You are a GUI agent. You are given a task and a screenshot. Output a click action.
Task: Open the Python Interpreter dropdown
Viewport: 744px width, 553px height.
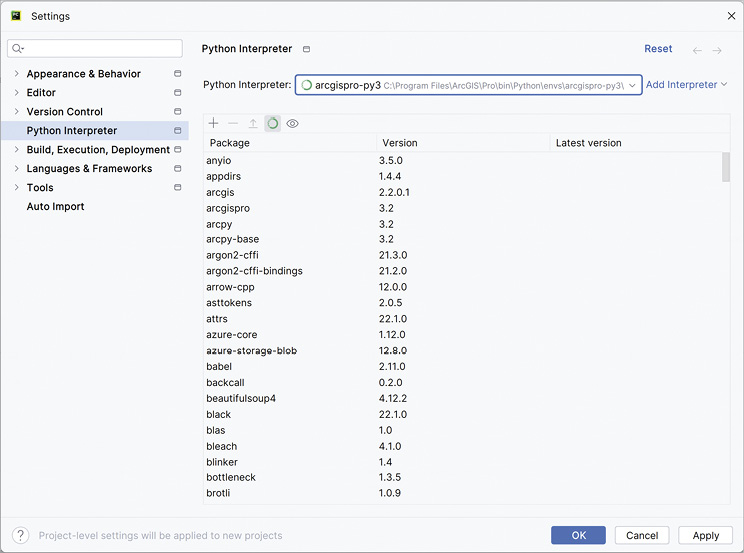click(468, 85)
